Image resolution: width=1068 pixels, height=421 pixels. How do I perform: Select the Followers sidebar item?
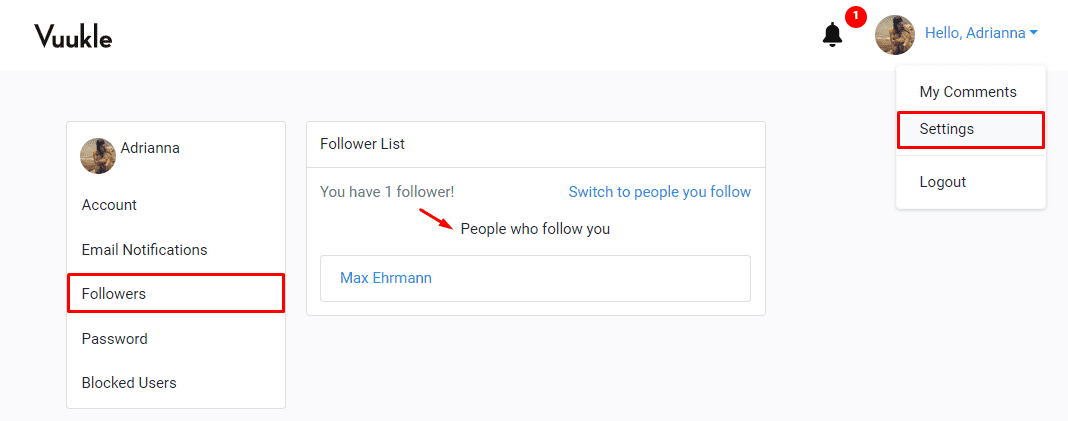pos(114,294)
